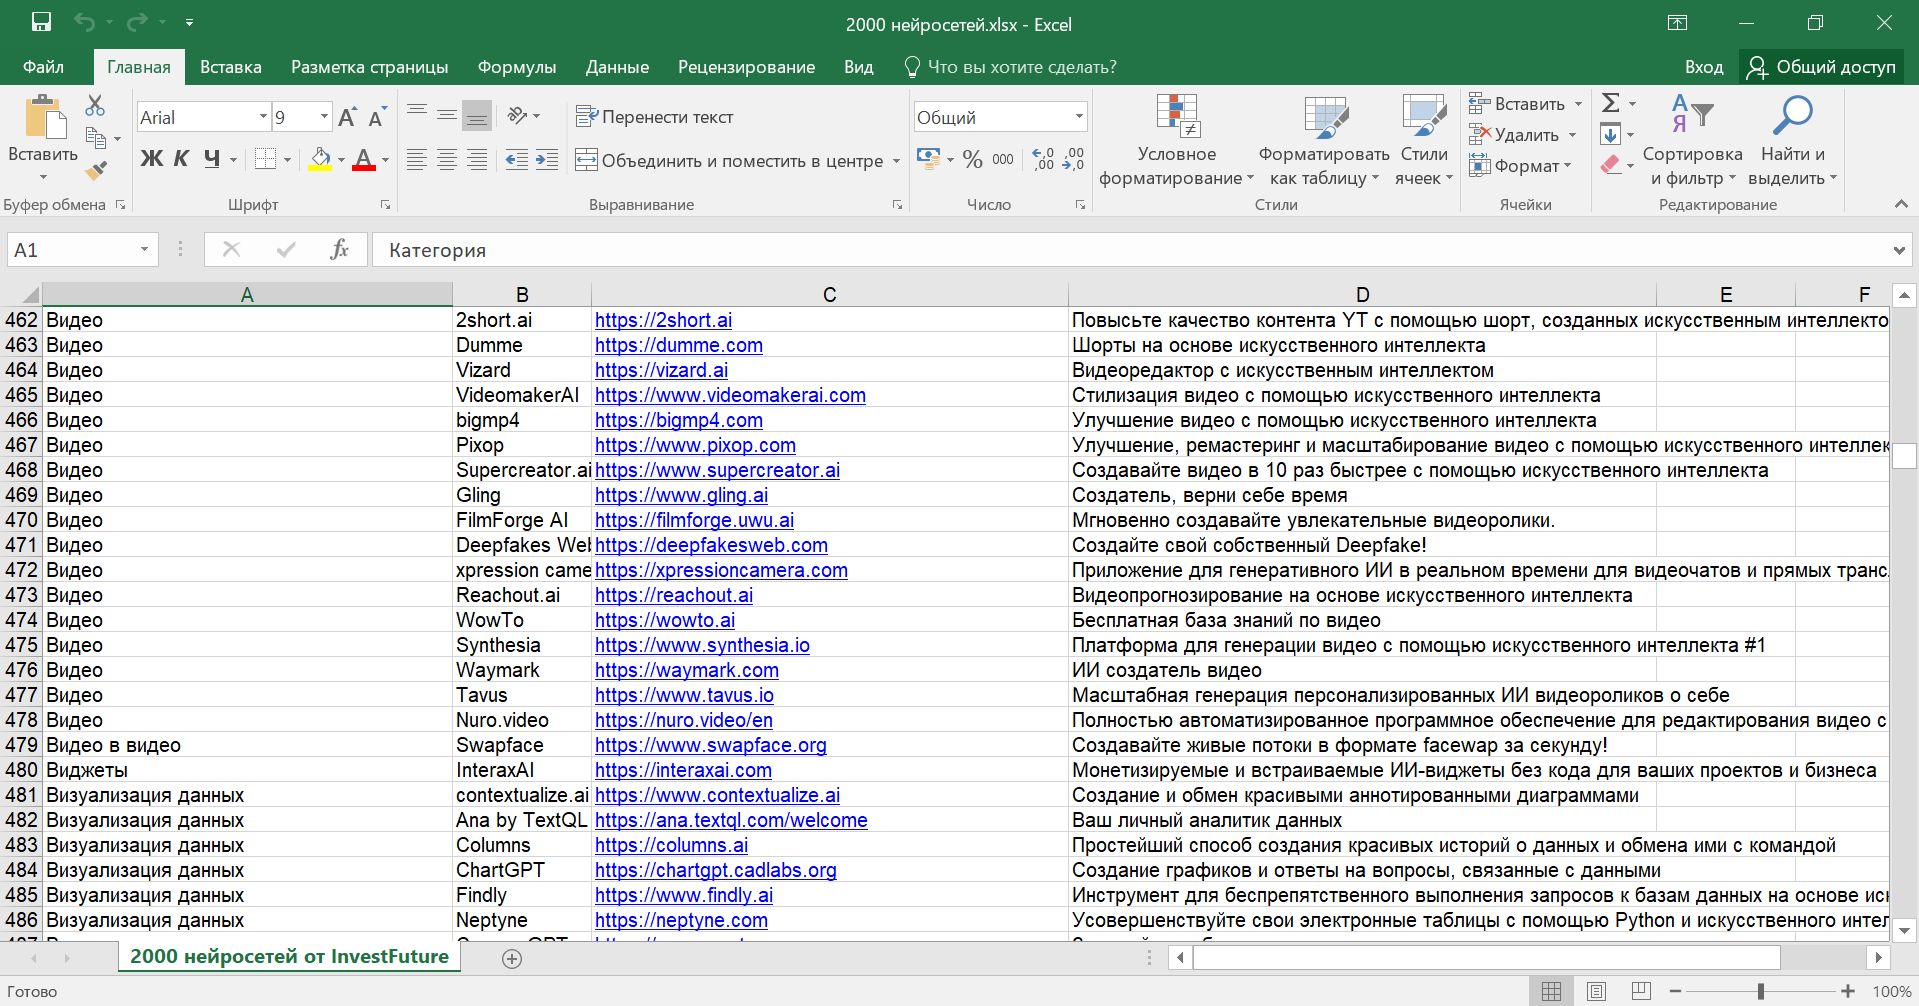Image resolution: width=1919 pixels, height=1006 pixels.
Task: Open the https://www.synthesia.io hyperlink
Action: (702, 645)
